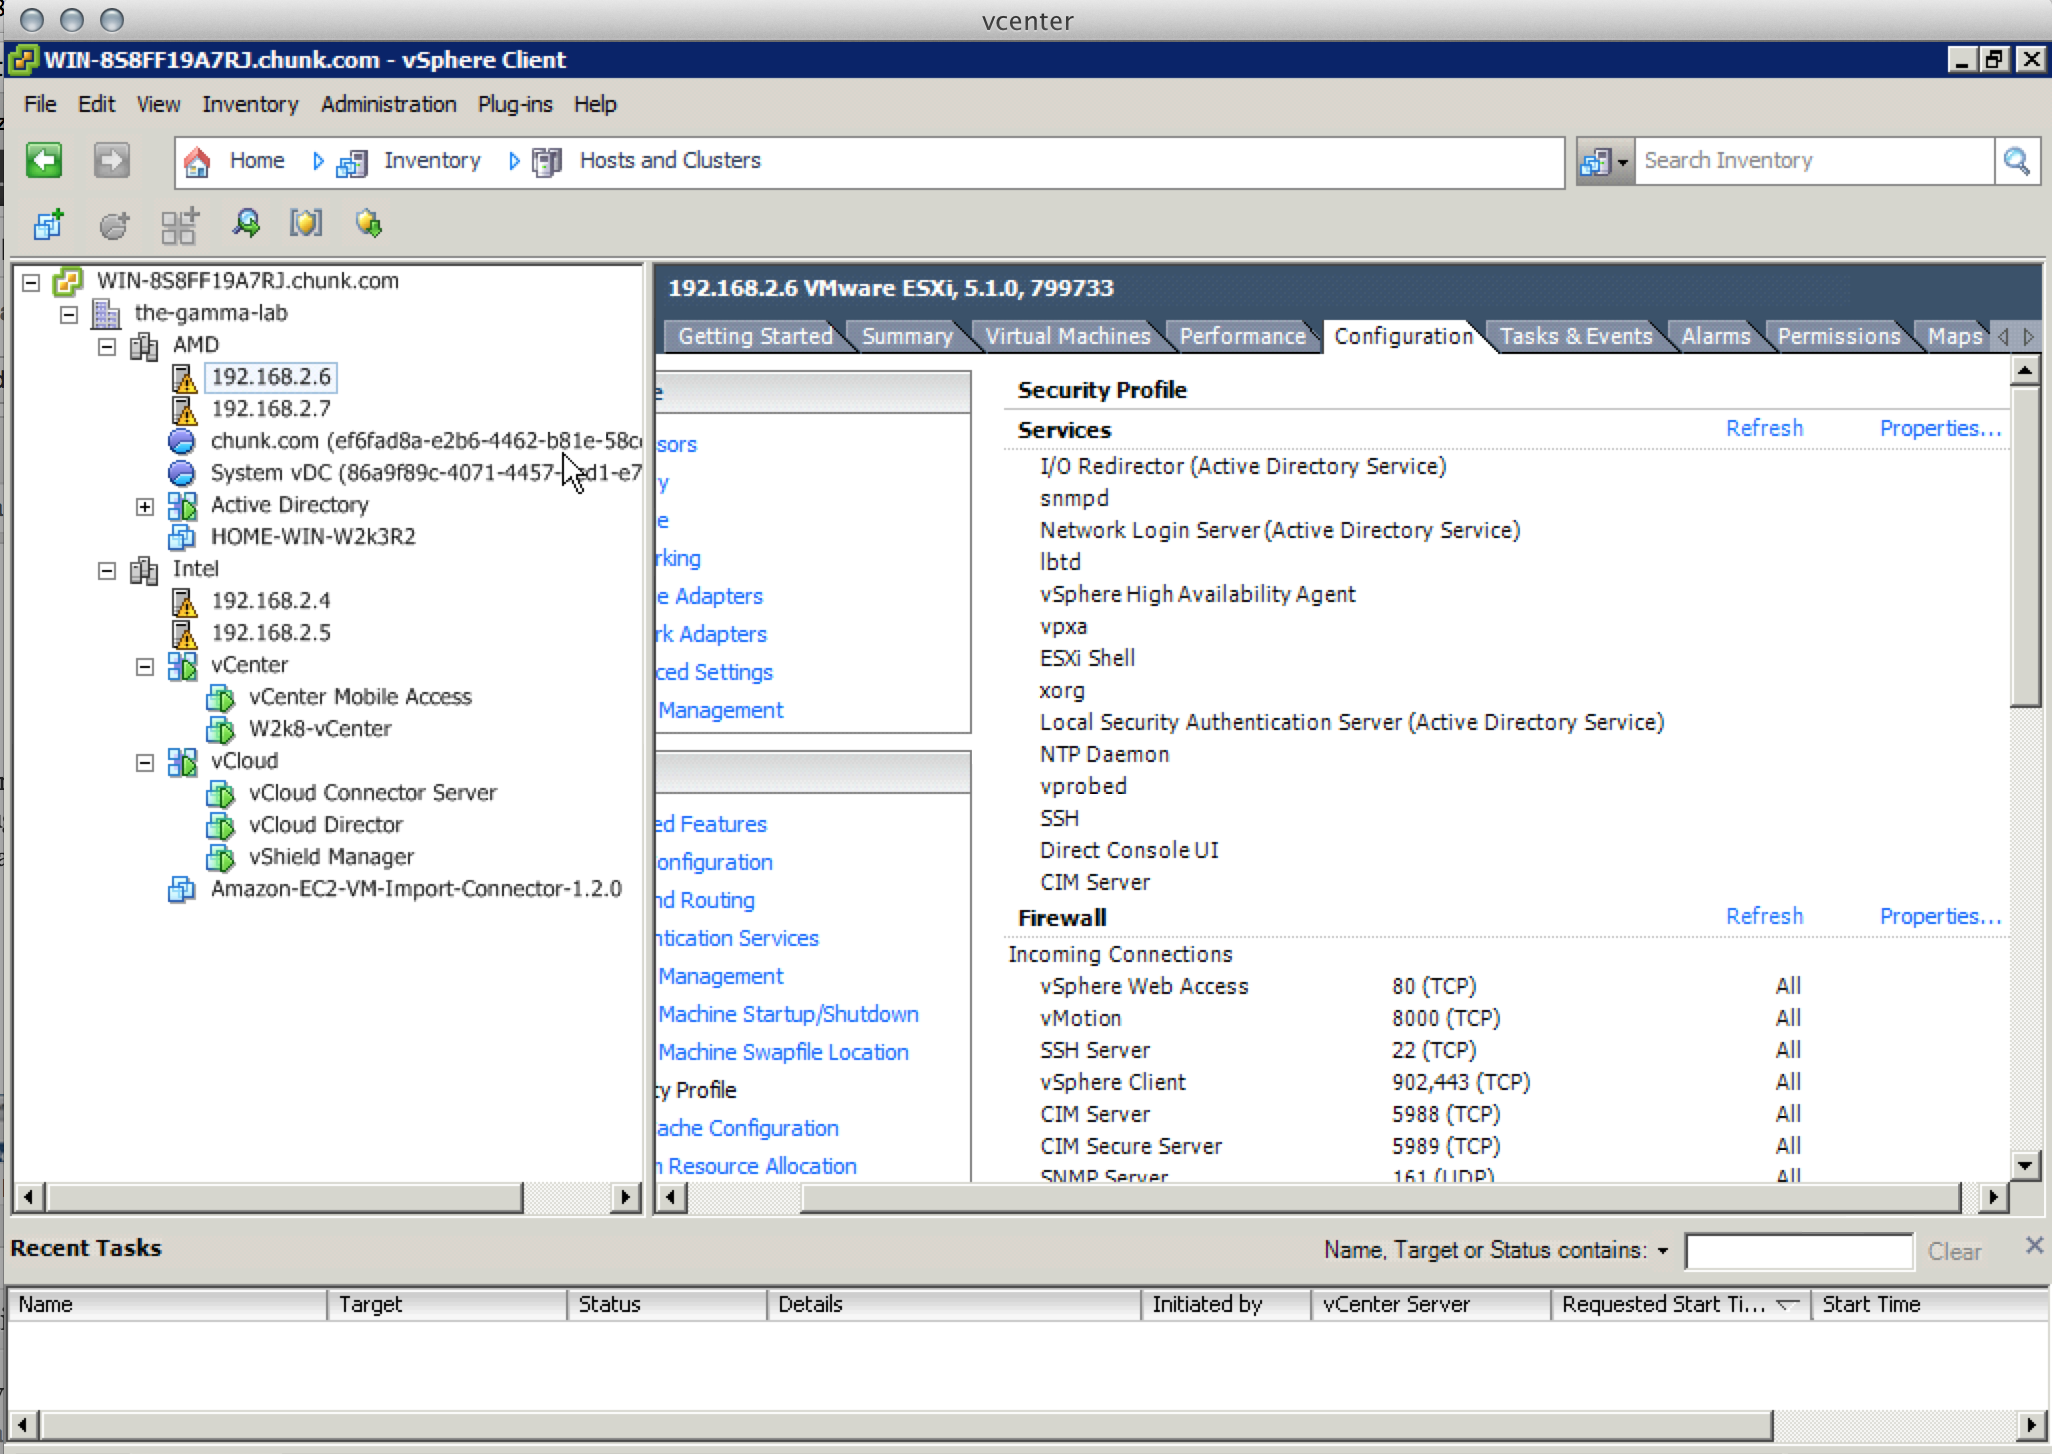Viewport: 2052px width, 1454px height.
Task: Collapse the AMD cluster tree node
Action: tap(107, 346)
